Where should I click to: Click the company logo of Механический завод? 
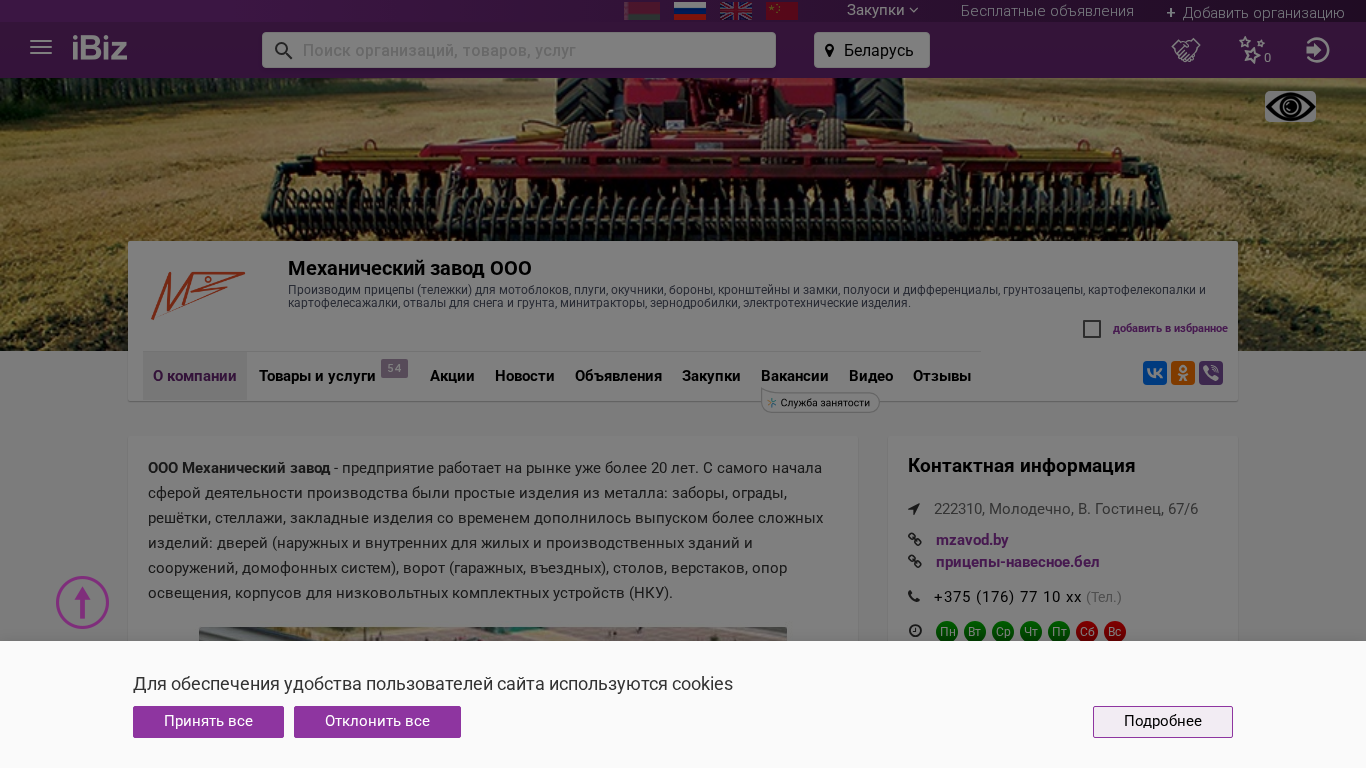pos(198,295)
